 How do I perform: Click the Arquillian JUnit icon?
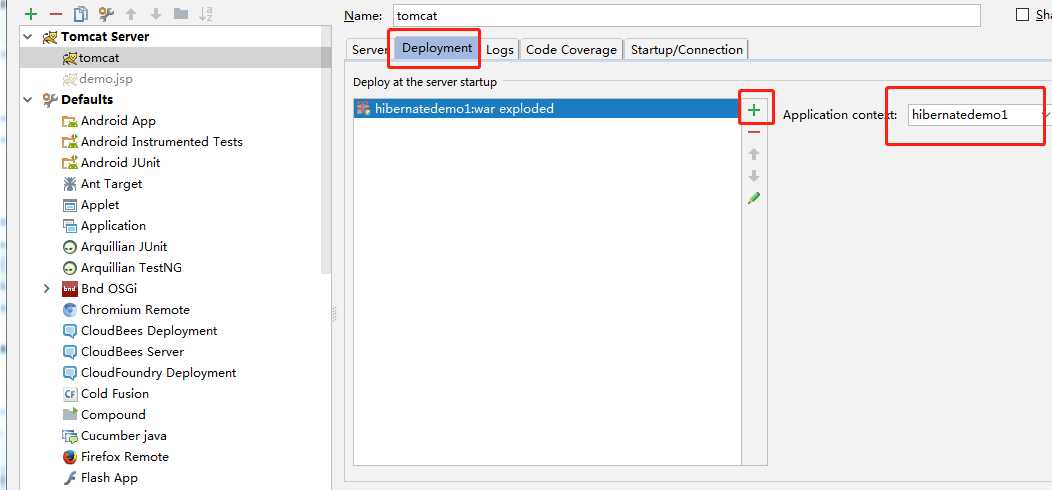[x=70, y=247]
